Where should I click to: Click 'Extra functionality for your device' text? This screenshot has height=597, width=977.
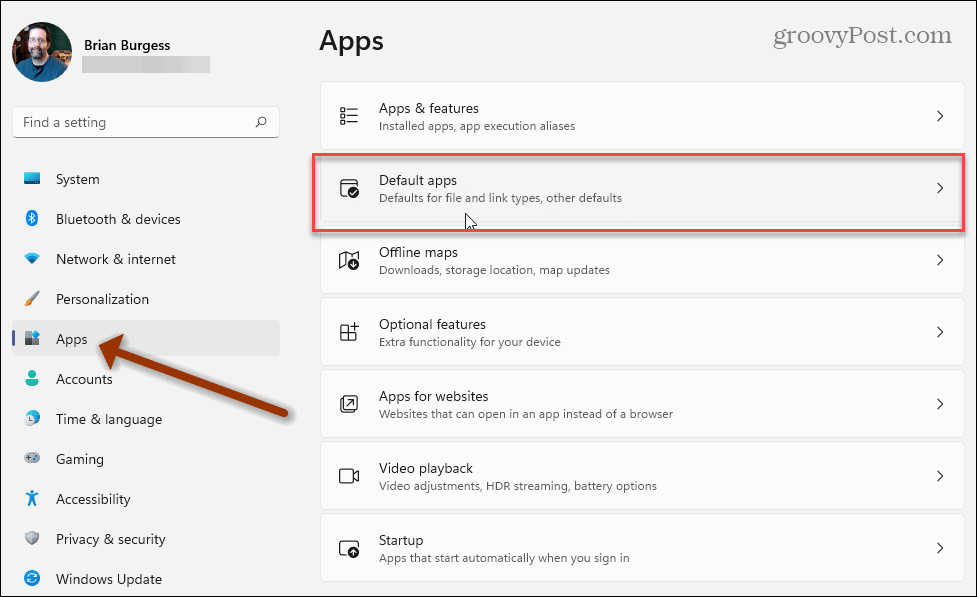[470, 342]
